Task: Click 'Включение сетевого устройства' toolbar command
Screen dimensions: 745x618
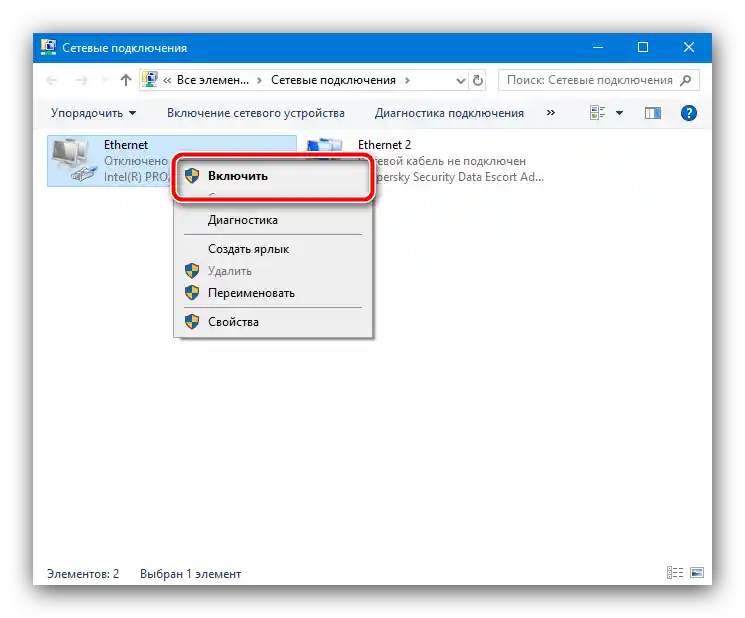Action: [256, 113]
